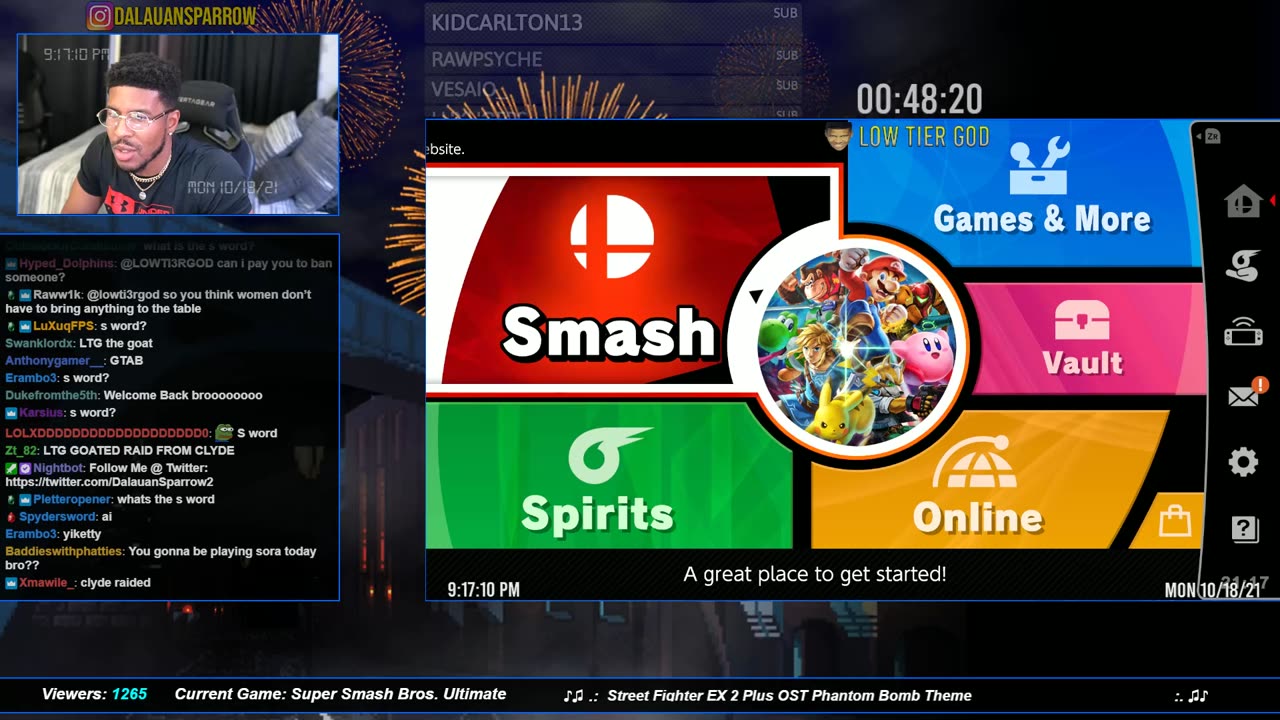The height and width of the screenshot is (720, 1280).
Task: Select the Spirits swirl icon in the side menu
Action: (x=1243, y=266)
